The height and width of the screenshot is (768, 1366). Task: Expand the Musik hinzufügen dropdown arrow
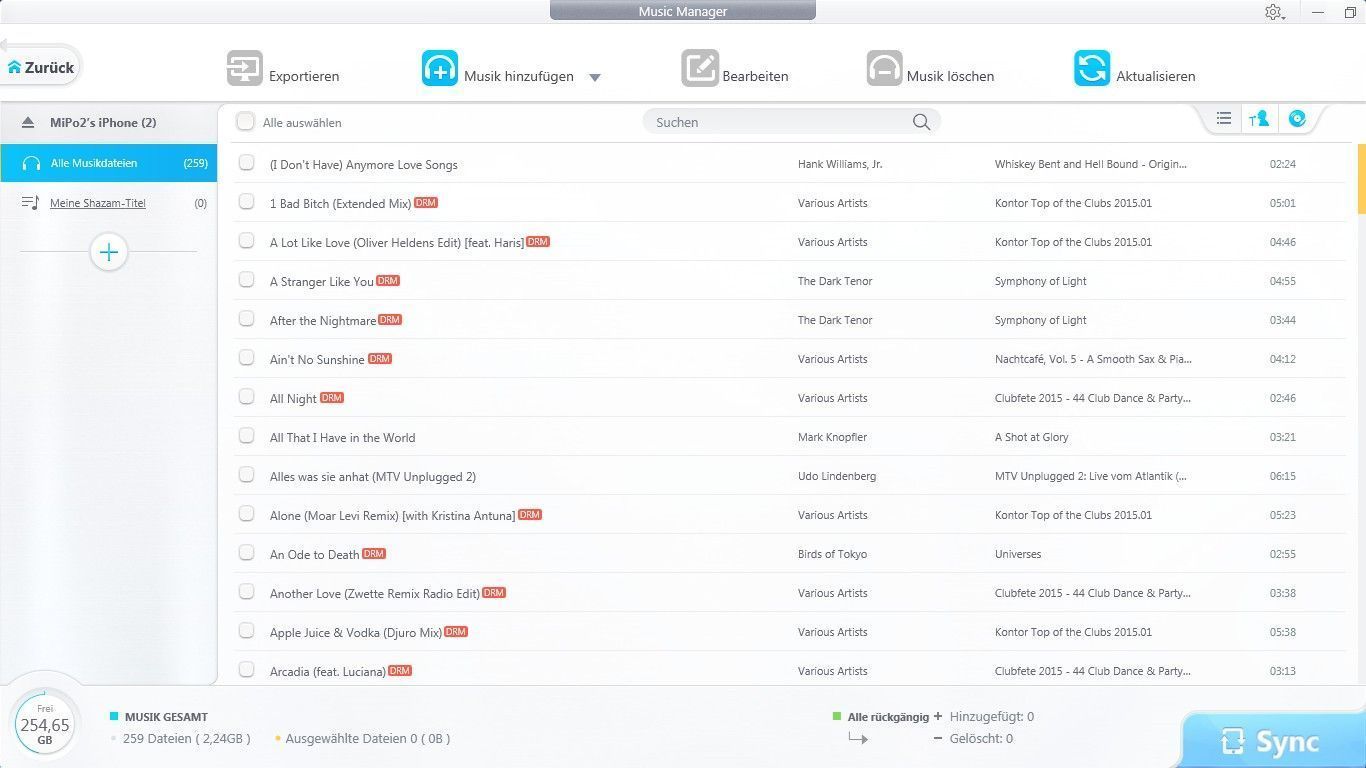point(594,77)
